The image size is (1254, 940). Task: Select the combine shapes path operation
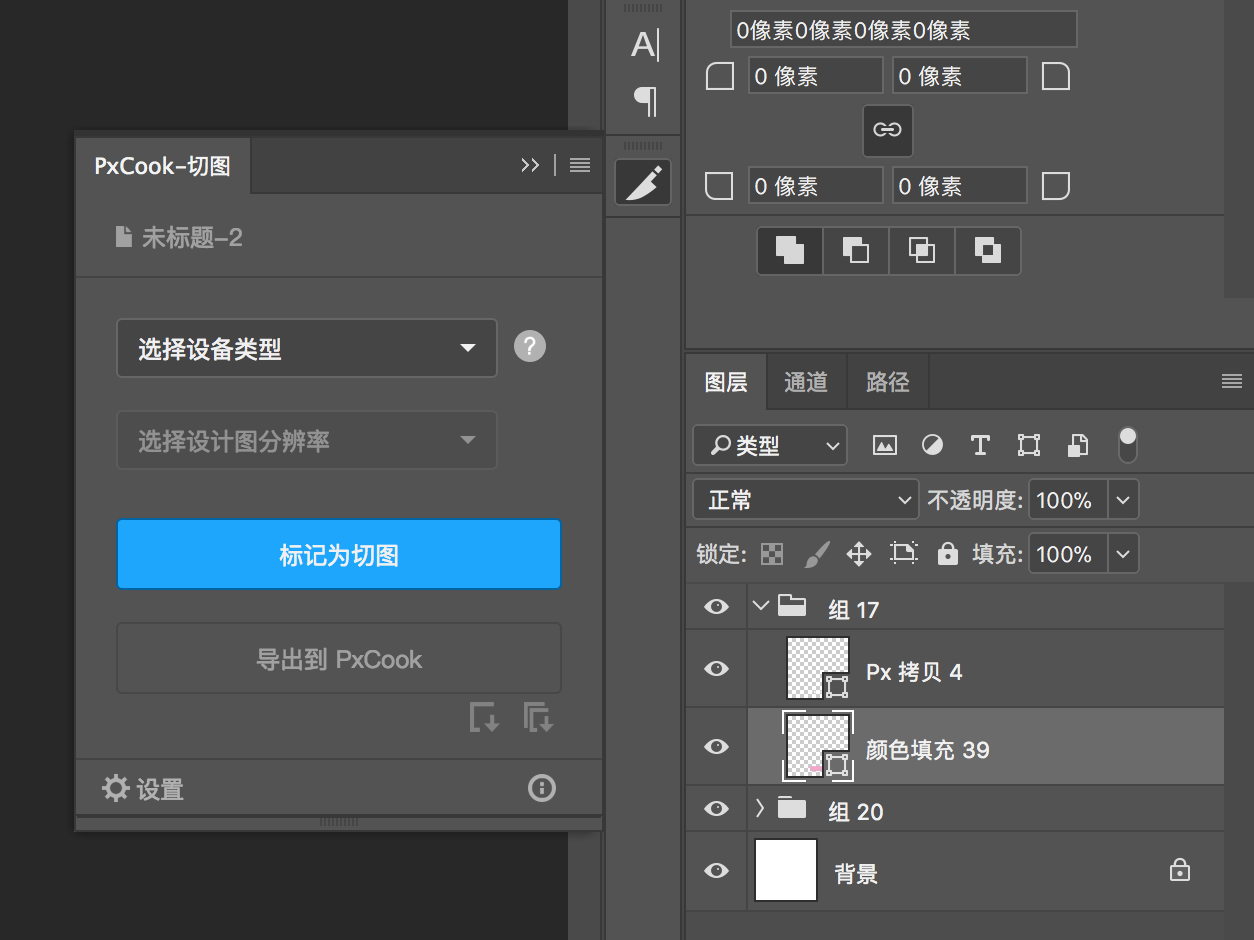790,250
